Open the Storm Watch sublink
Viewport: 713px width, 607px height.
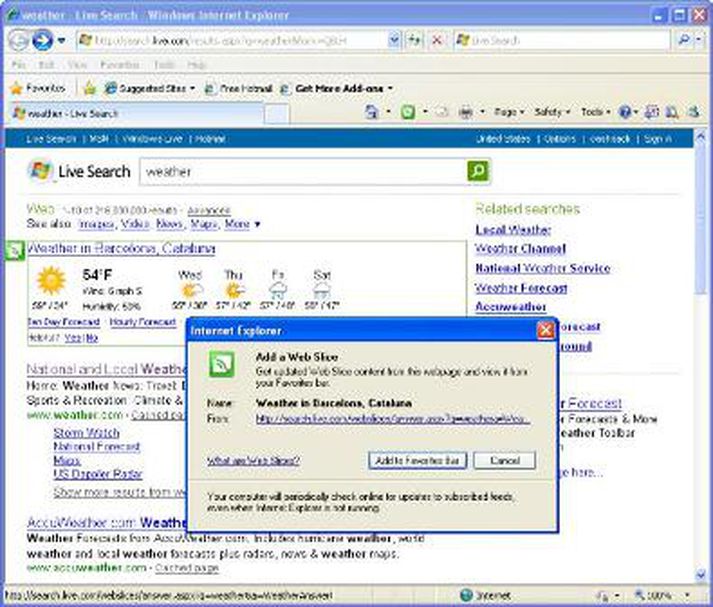click(x=86, y=432)
